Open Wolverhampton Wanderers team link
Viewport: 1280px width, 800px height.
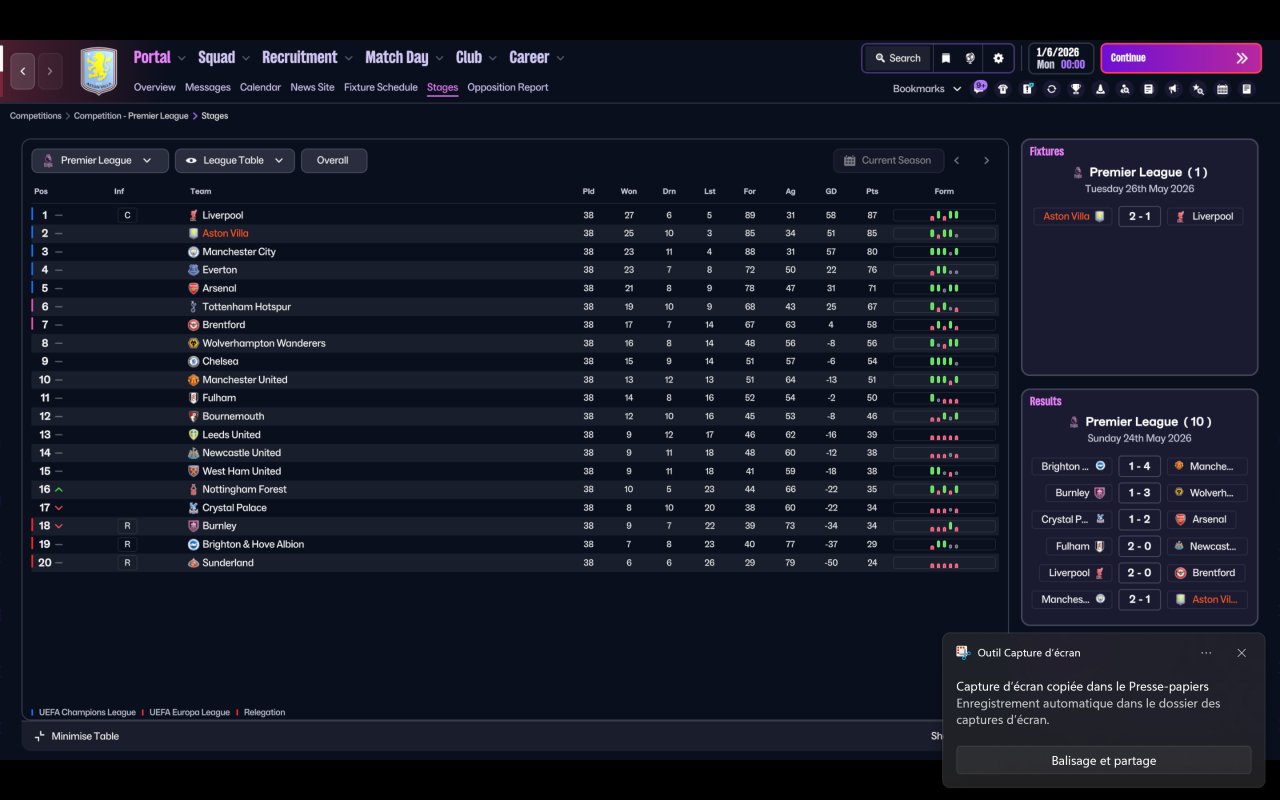(x=264, y=343)
